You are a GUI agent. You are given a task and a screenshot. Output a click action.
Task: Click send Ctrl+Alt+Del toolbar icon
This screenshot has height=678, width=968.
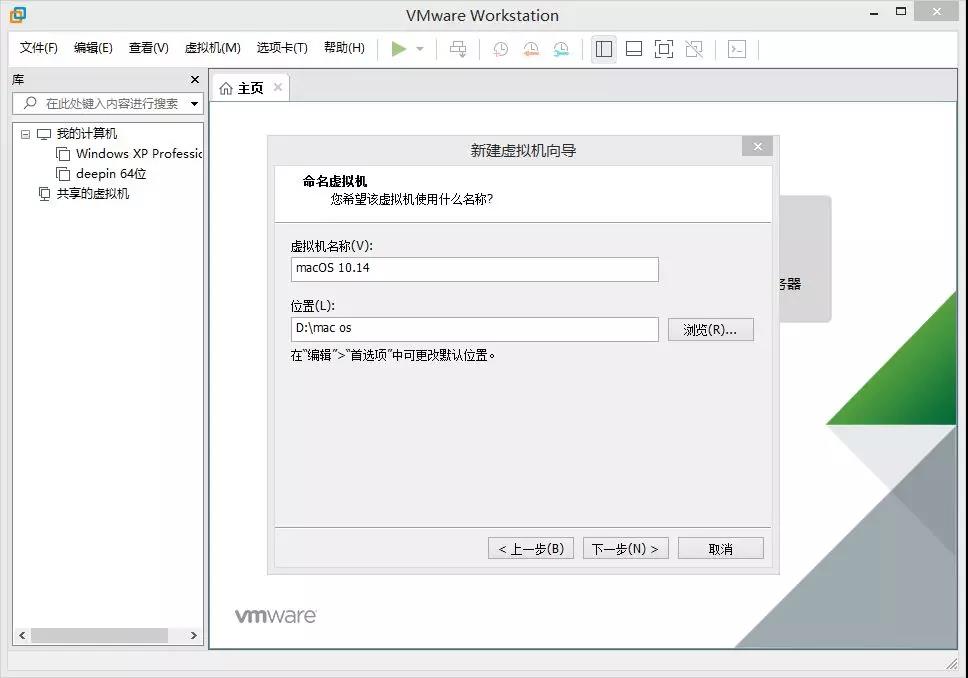[x=458, y=49]
